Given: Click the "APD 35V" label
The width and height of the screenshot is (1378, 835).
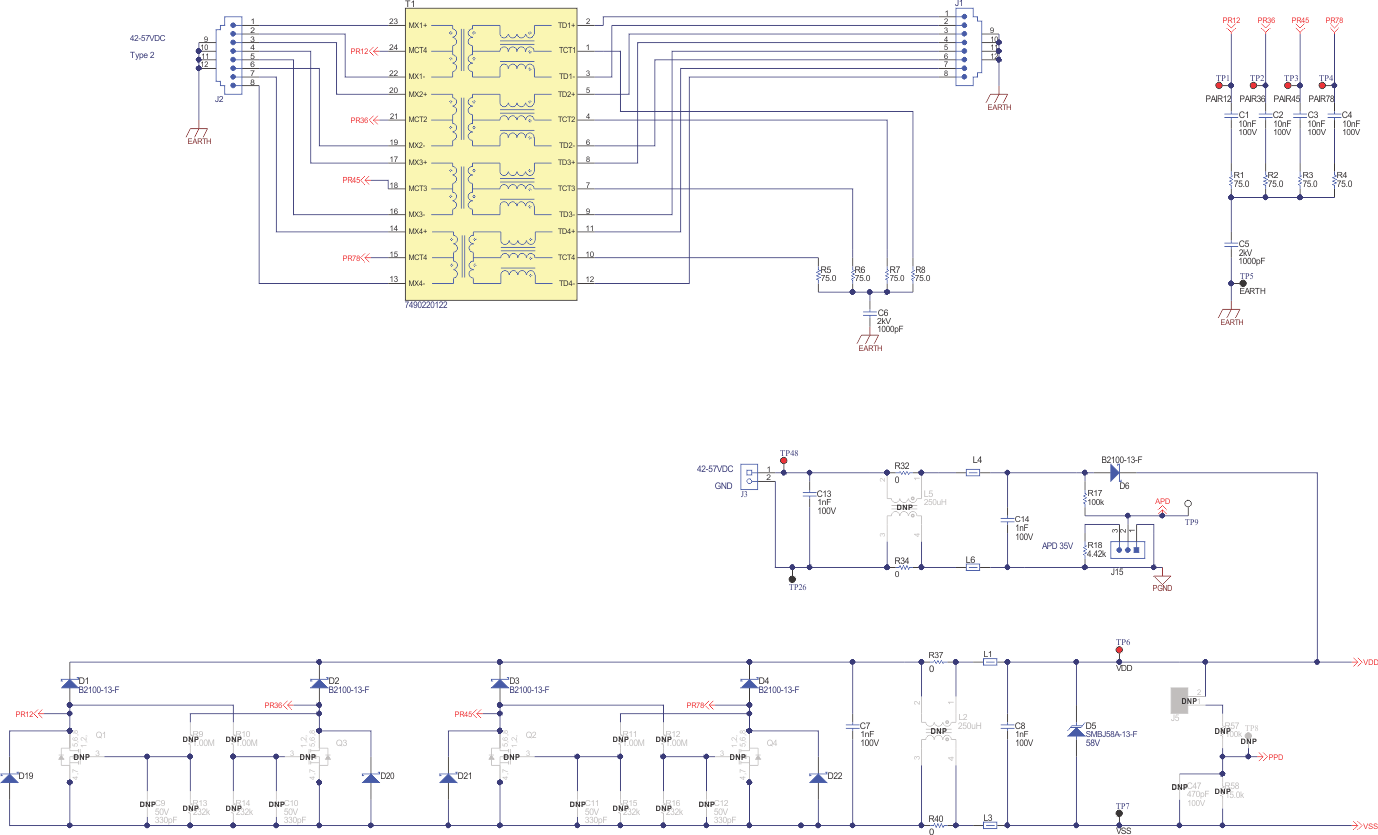Looking at the screenshot, I should tap(1058, 547).
